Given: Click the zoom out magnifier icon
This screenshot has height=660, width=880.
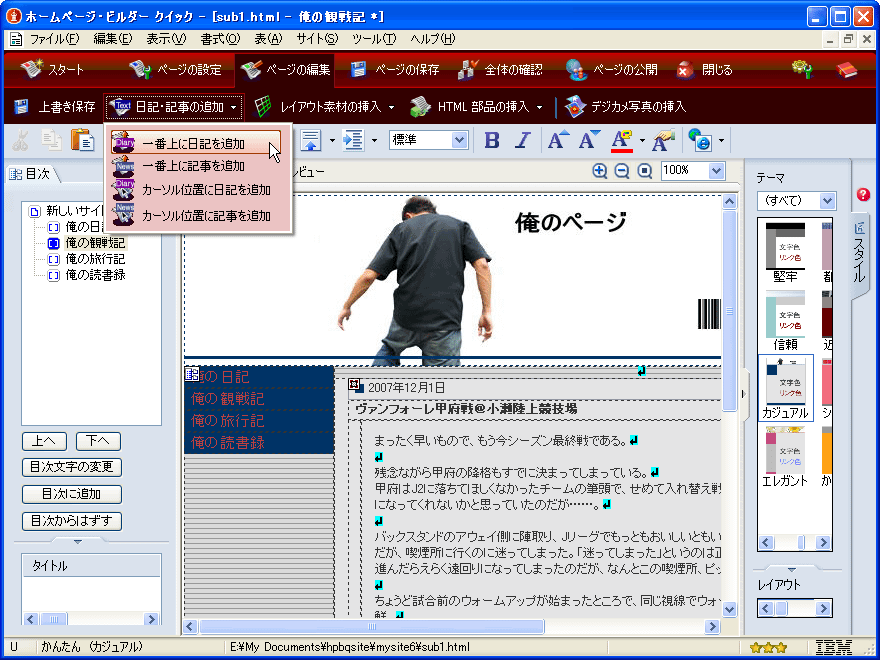Looking at the screenshot, I should click(622, 171).
